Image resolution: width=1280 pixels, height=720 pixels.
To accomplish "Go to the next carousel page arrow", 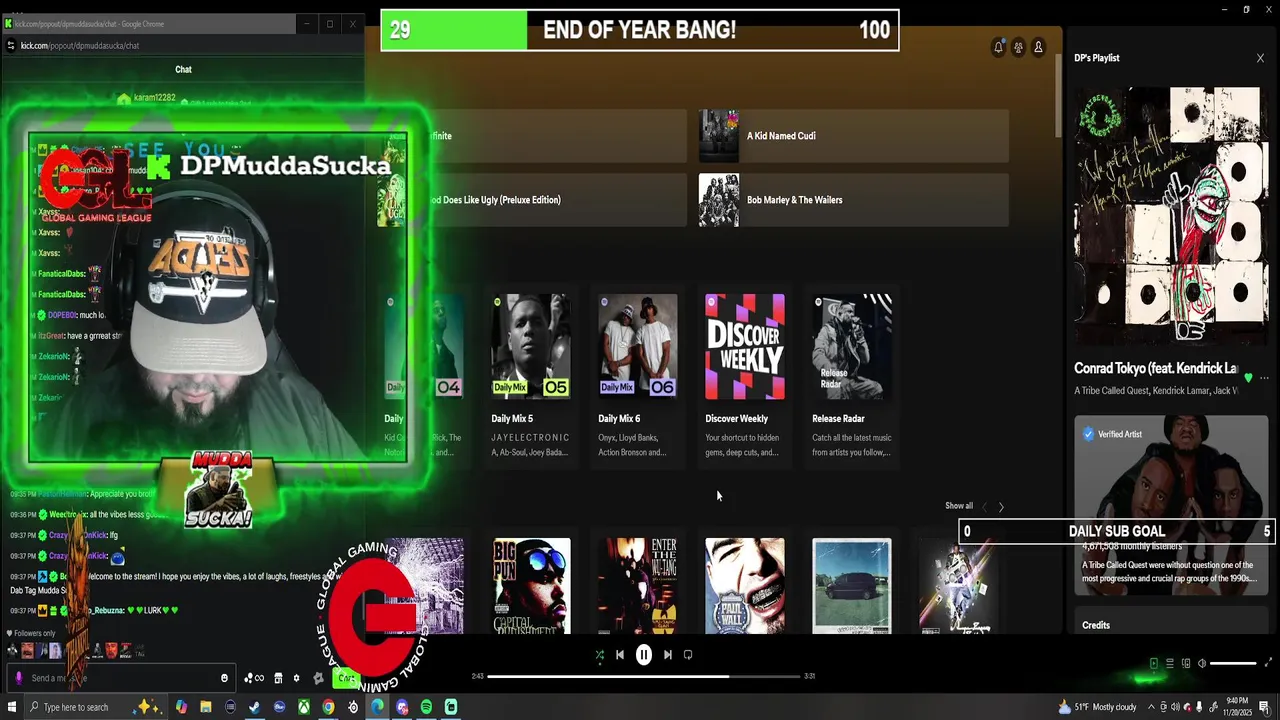I will tap(1001, 507).
